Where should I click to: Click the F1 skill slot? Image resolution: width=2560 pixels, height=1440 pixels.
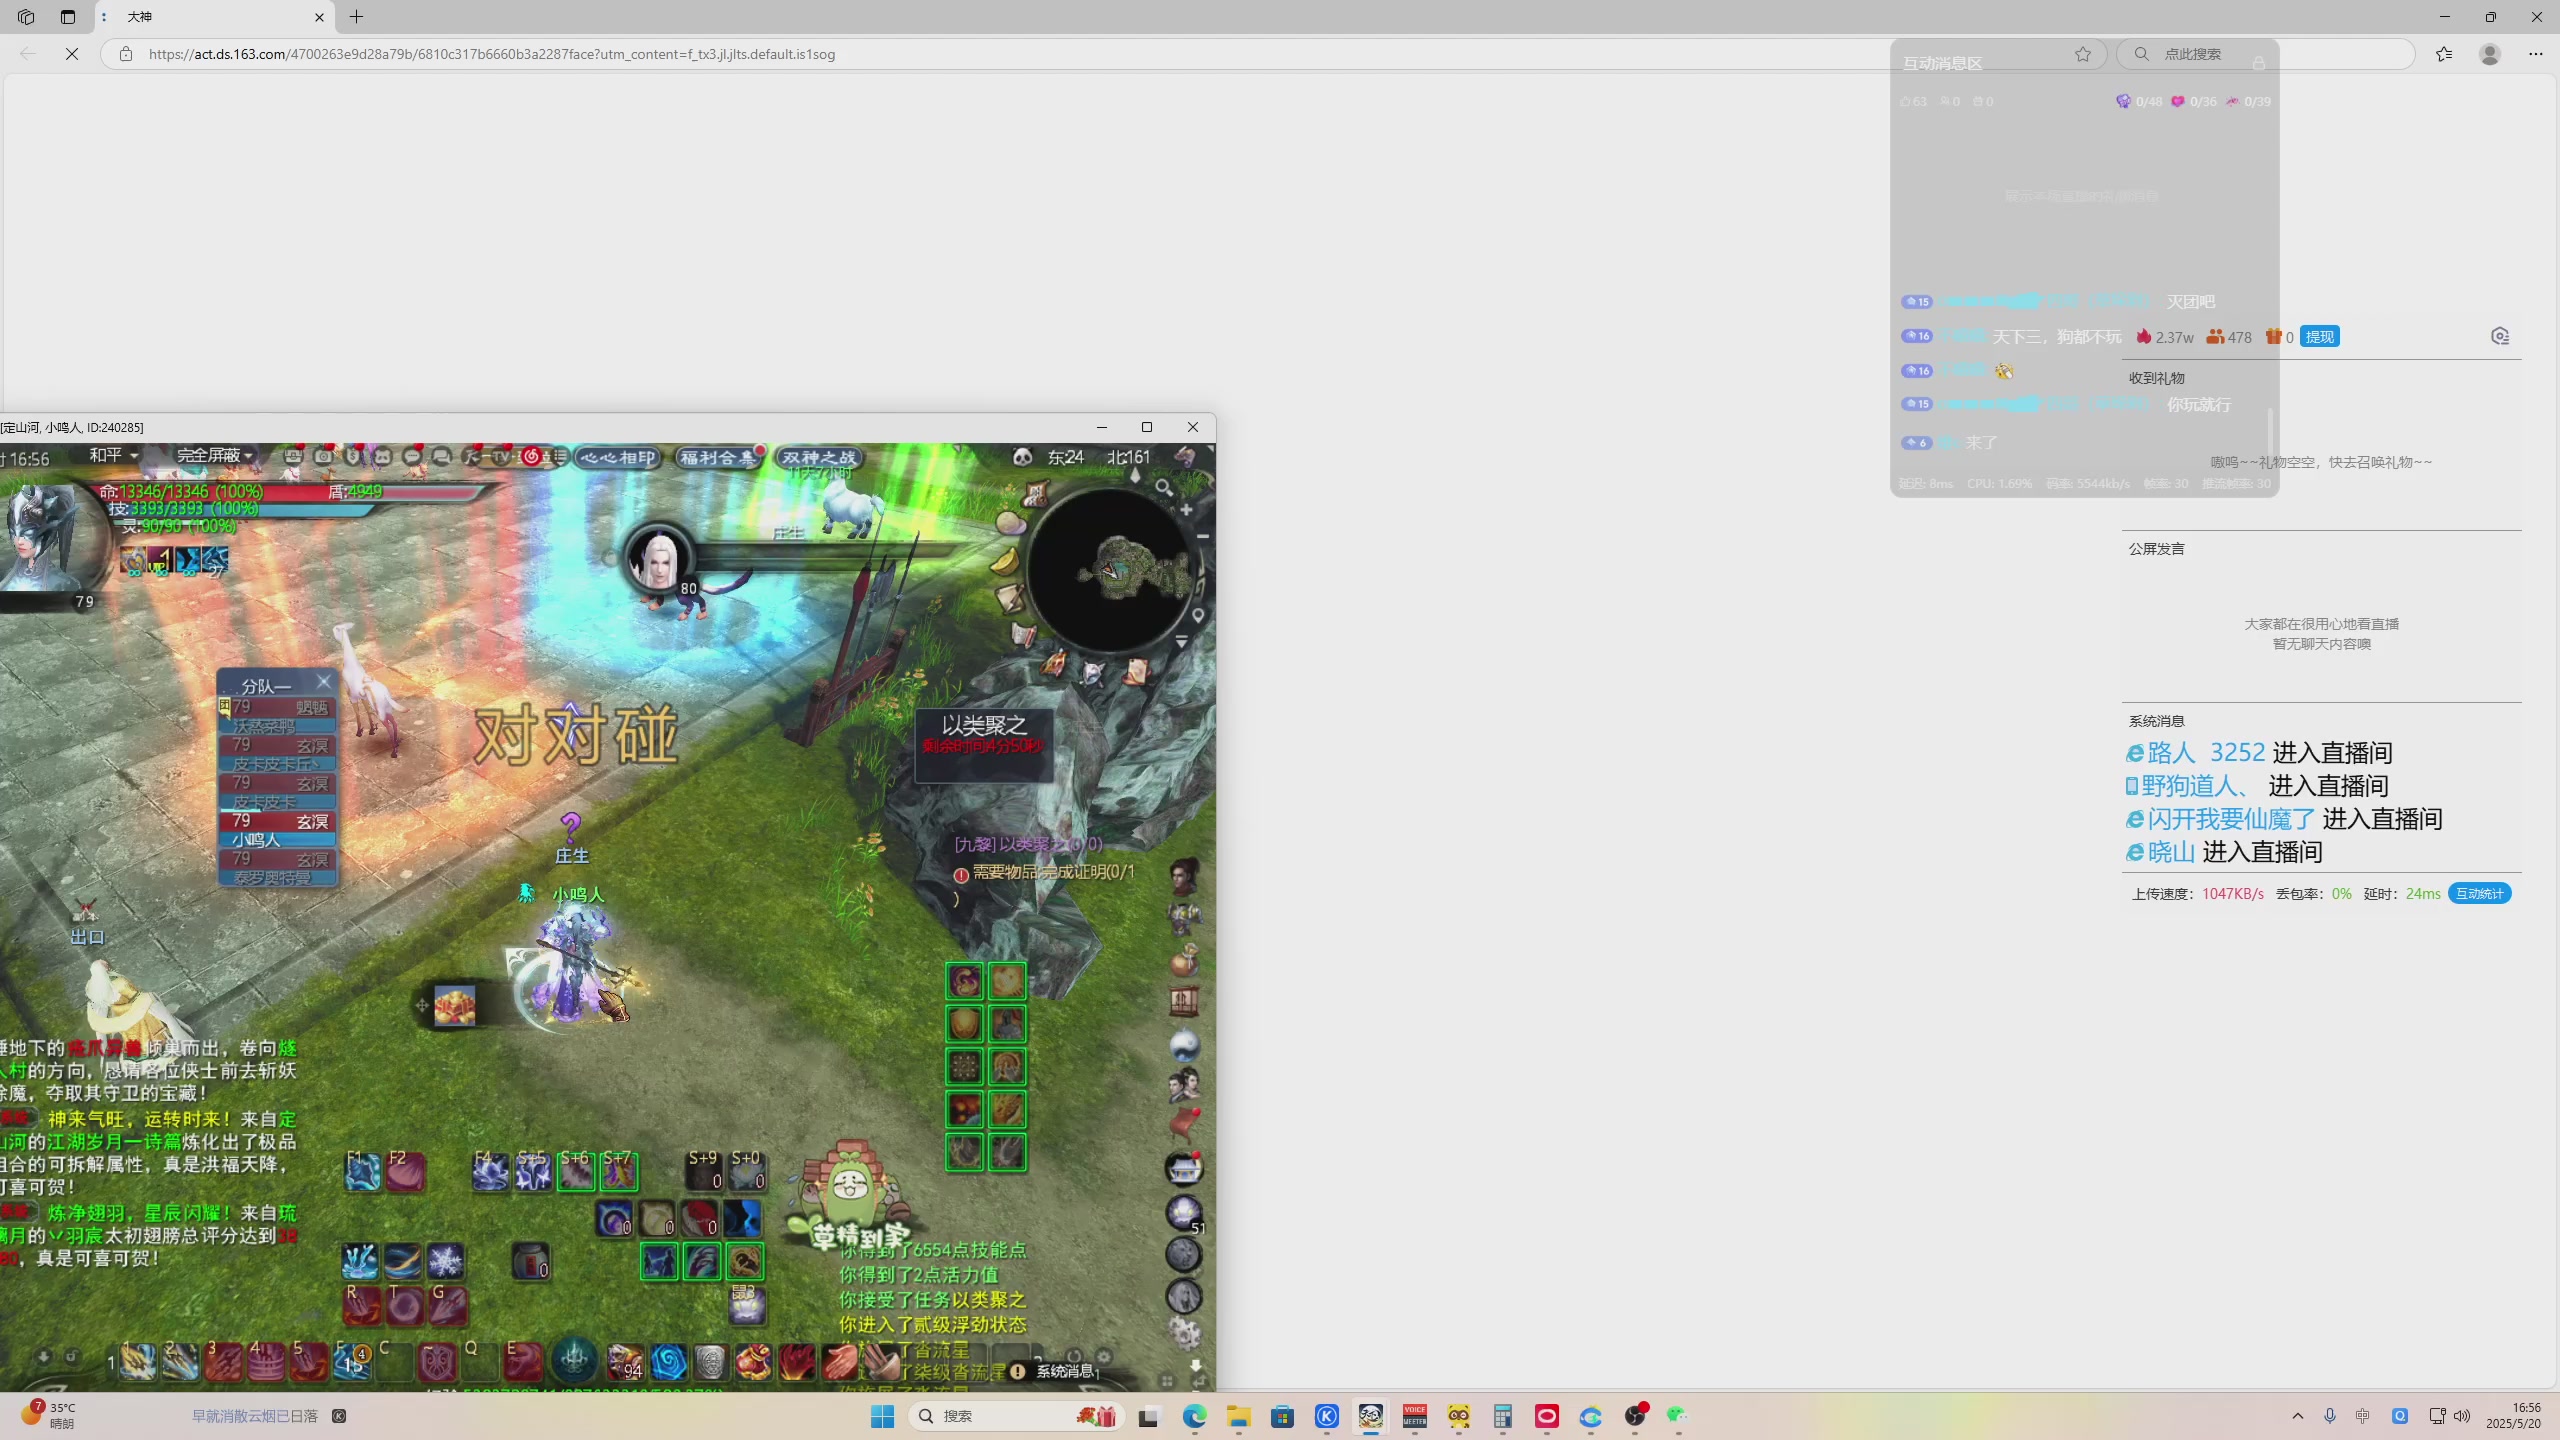(363, 1171)
